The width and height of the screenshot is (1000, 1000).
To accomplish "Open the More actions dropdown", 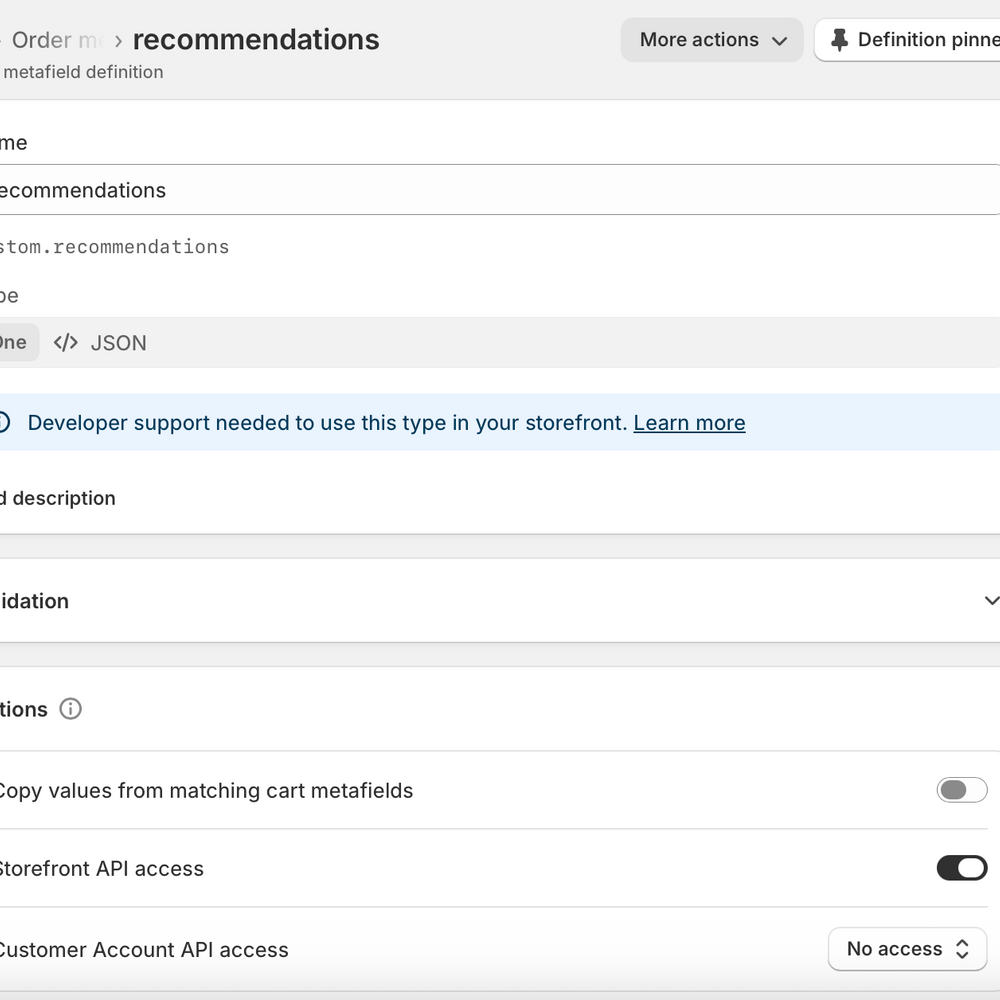I will [x=712, y=40].
